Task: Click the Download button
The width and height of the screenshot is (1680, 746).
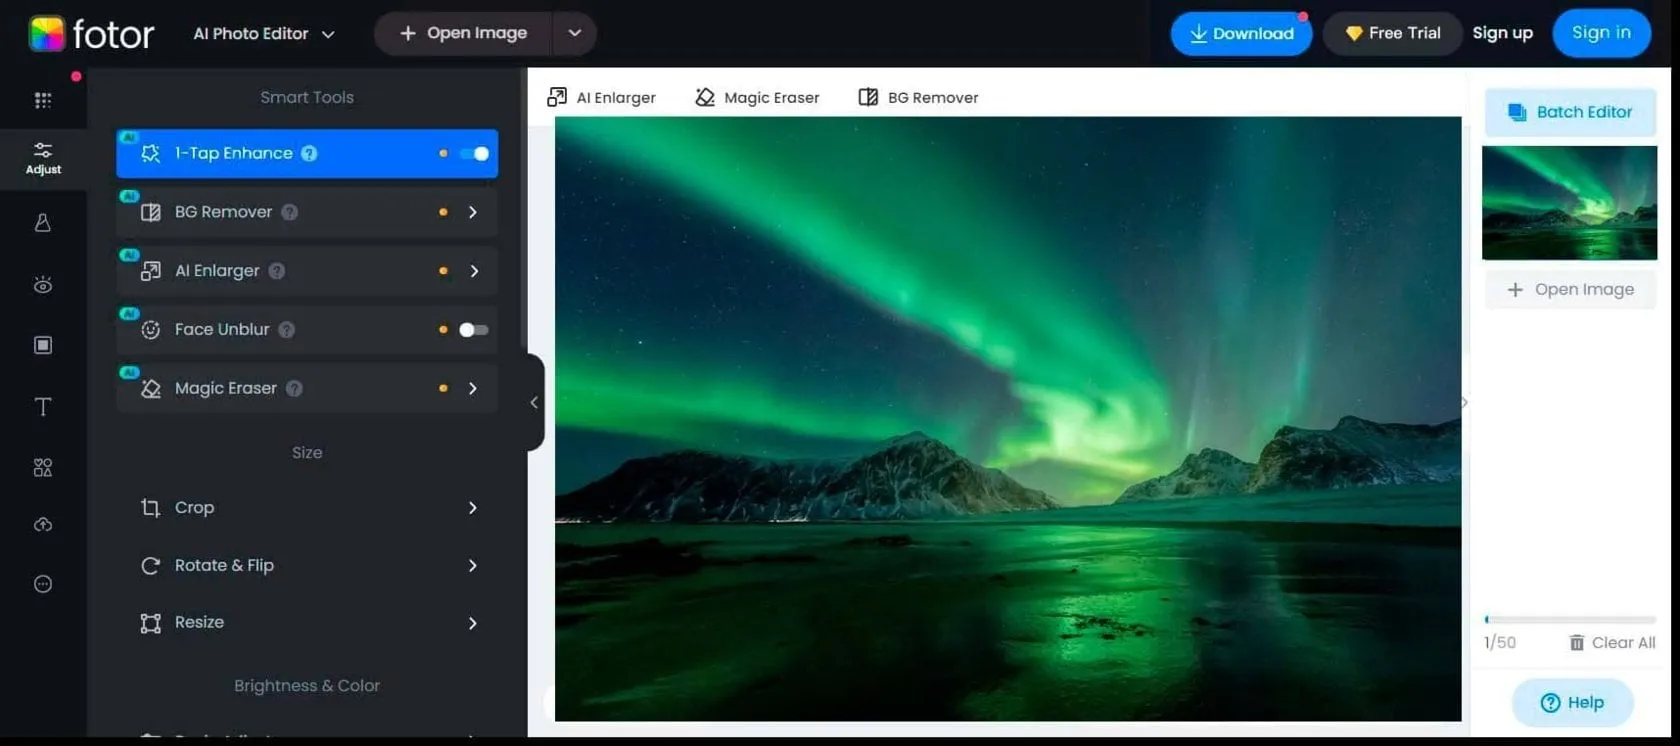Action: pyautogui.click(x=1241, y=34)
